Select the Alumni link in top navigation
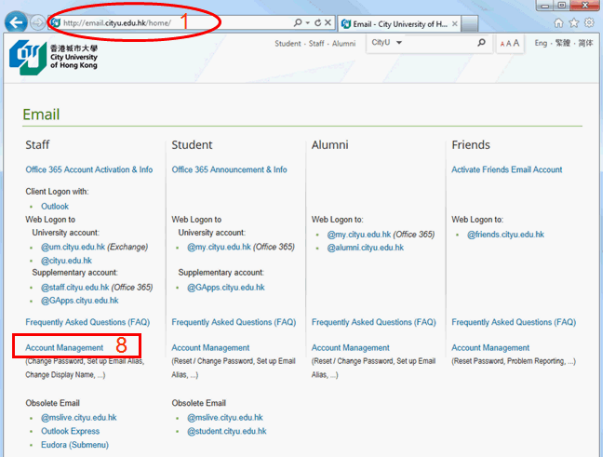The height and width of the screenshot is (457, 603). (x=343, y=43)
